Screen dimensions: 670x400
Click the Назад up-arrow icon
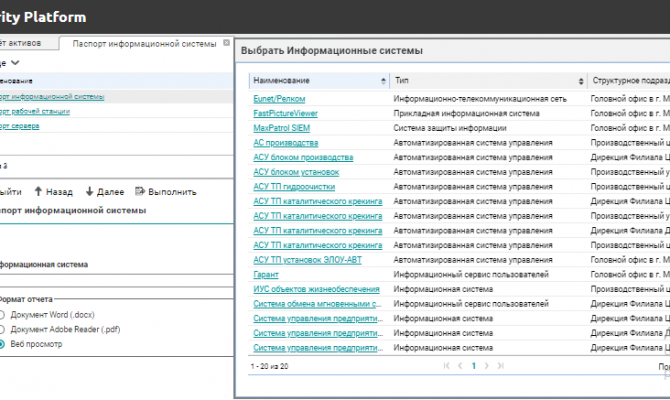point(38,190)
